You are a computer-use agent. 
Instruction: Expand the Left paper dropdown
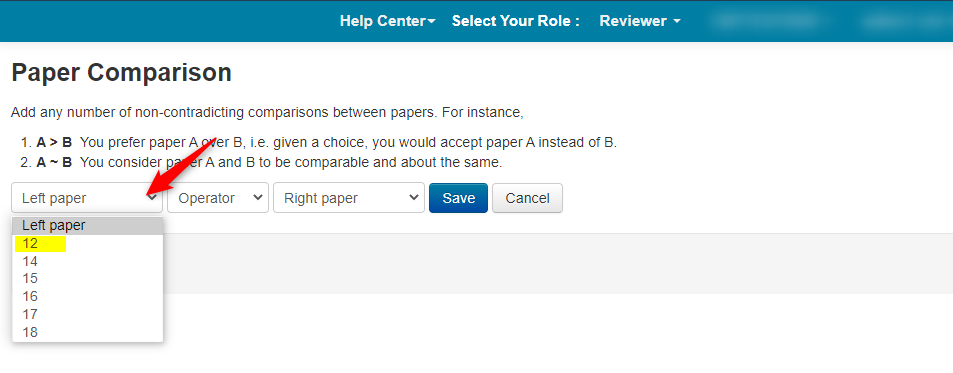tap(87, 198)
